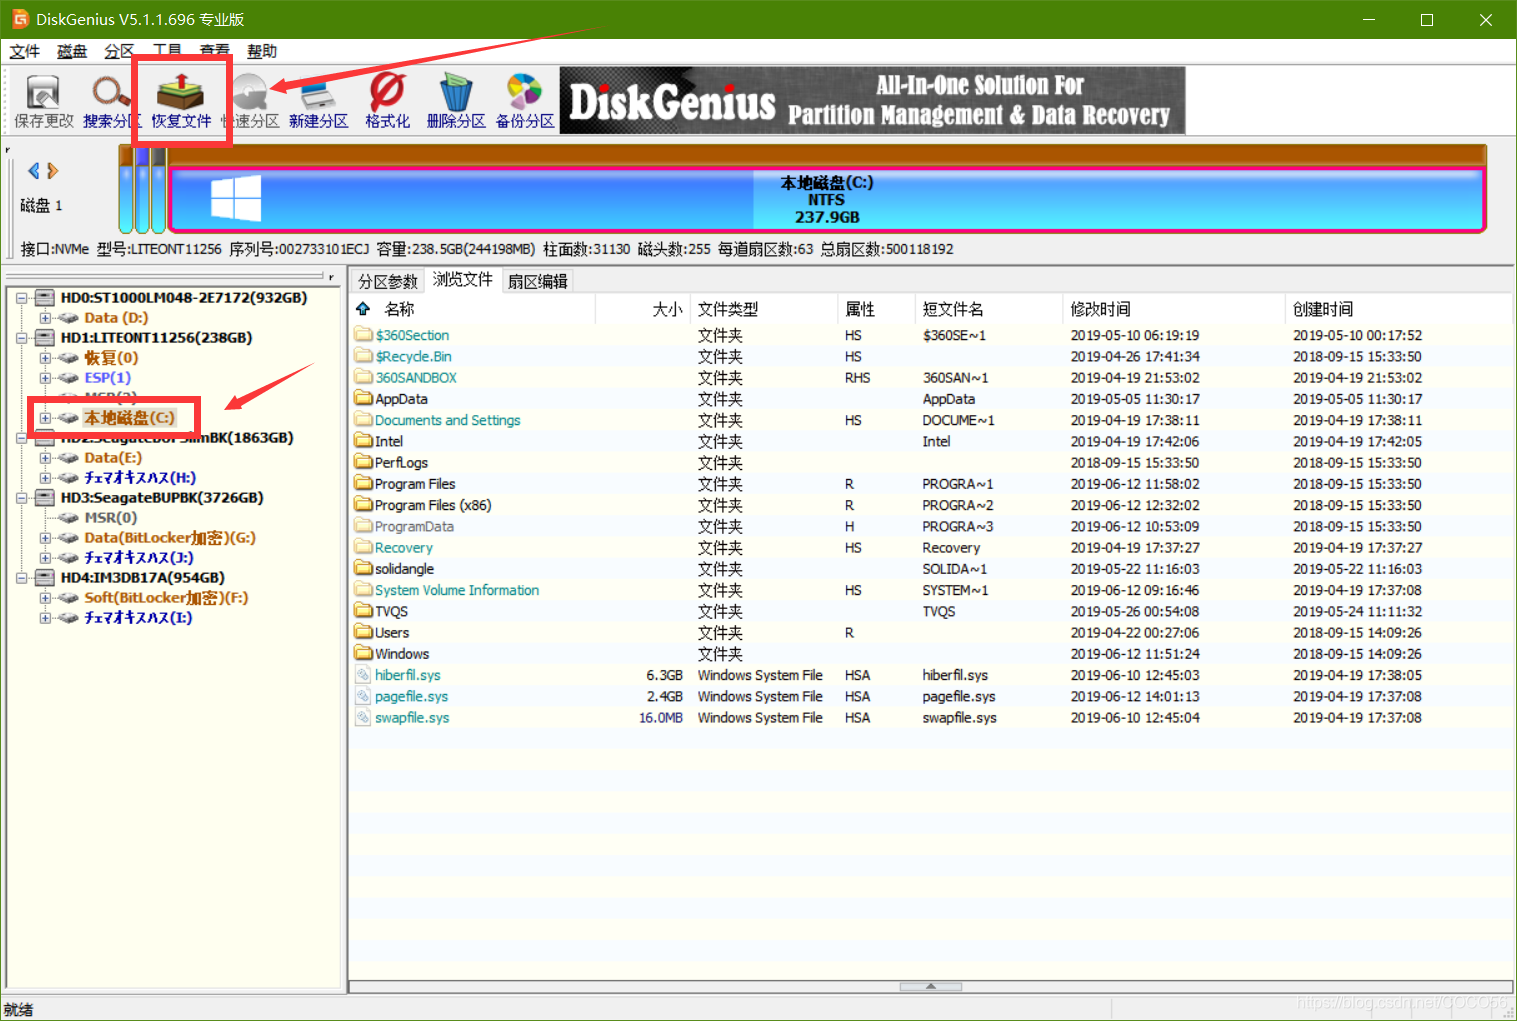Select the HD0 ST1000LM048 disk icon
The image size is (1517, 1021).
pyautogui.click(x=45, y=297)
